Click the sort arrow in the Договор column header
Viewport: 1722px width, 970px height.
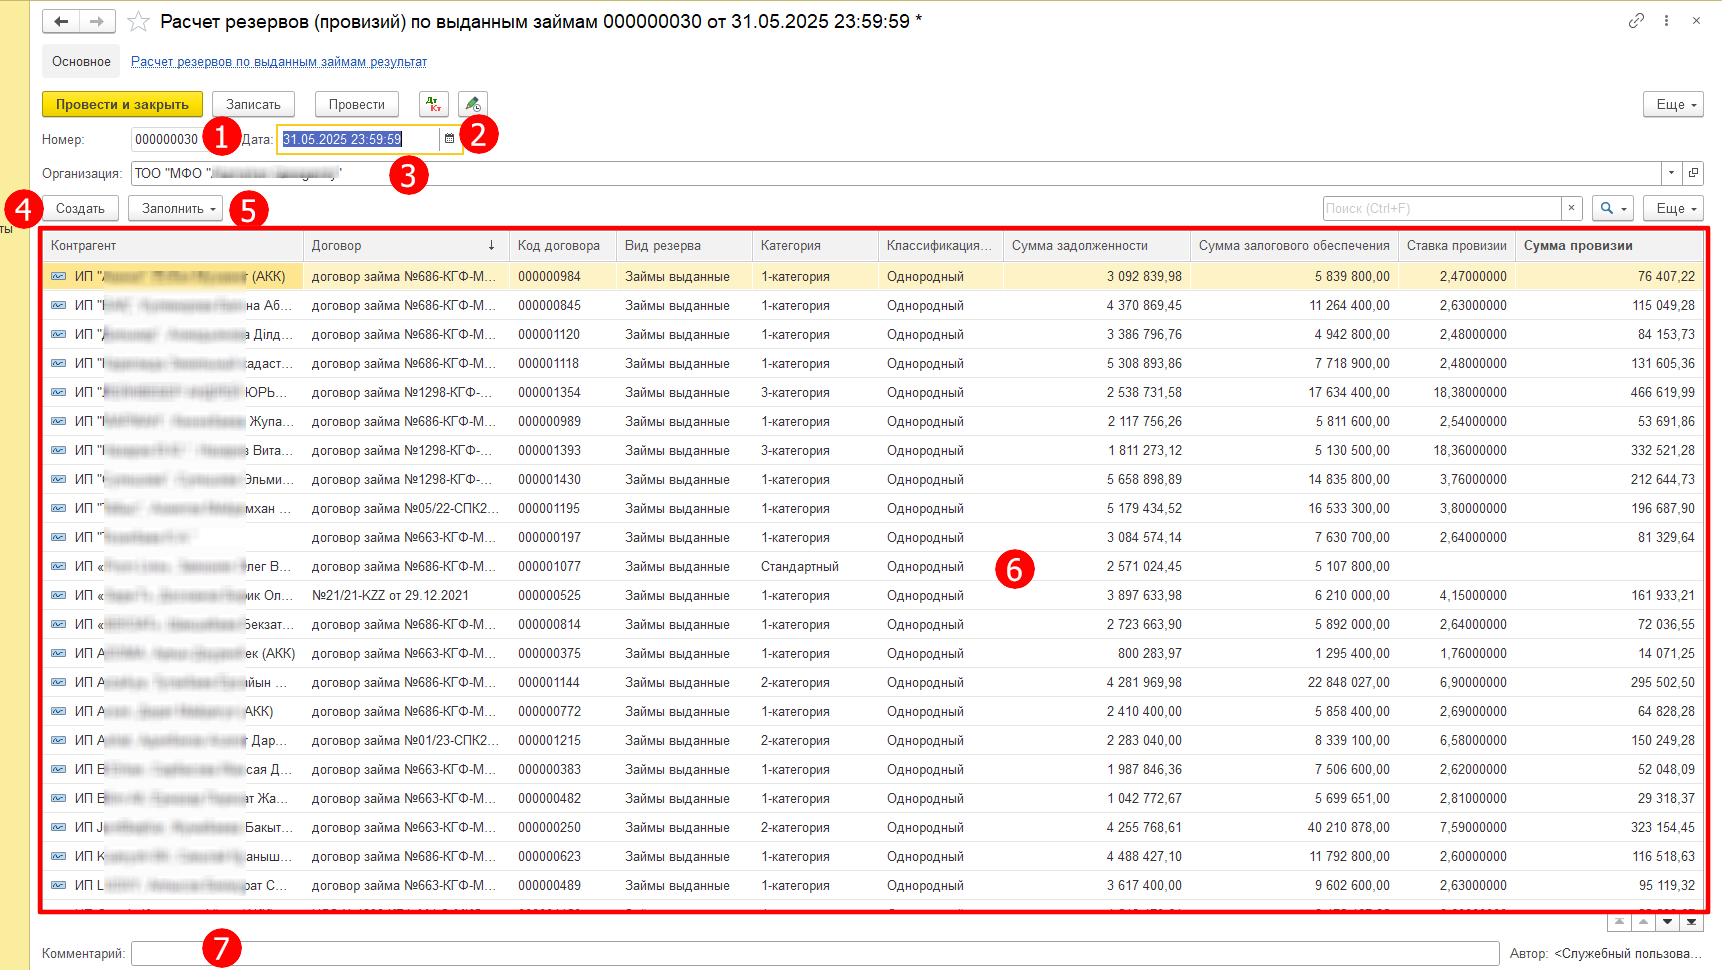pos(491,245)
